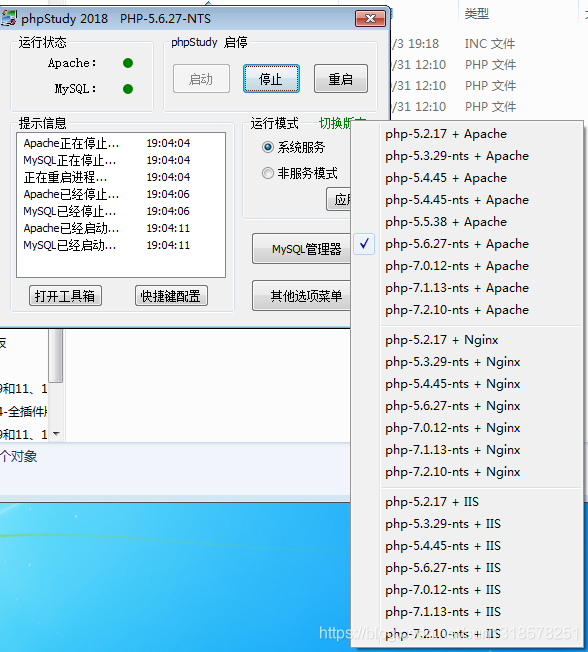Select the log line MySQL已经停止…
Viewport: 588px width, 652px height.
pyautogui.click(x=106, y=212)
